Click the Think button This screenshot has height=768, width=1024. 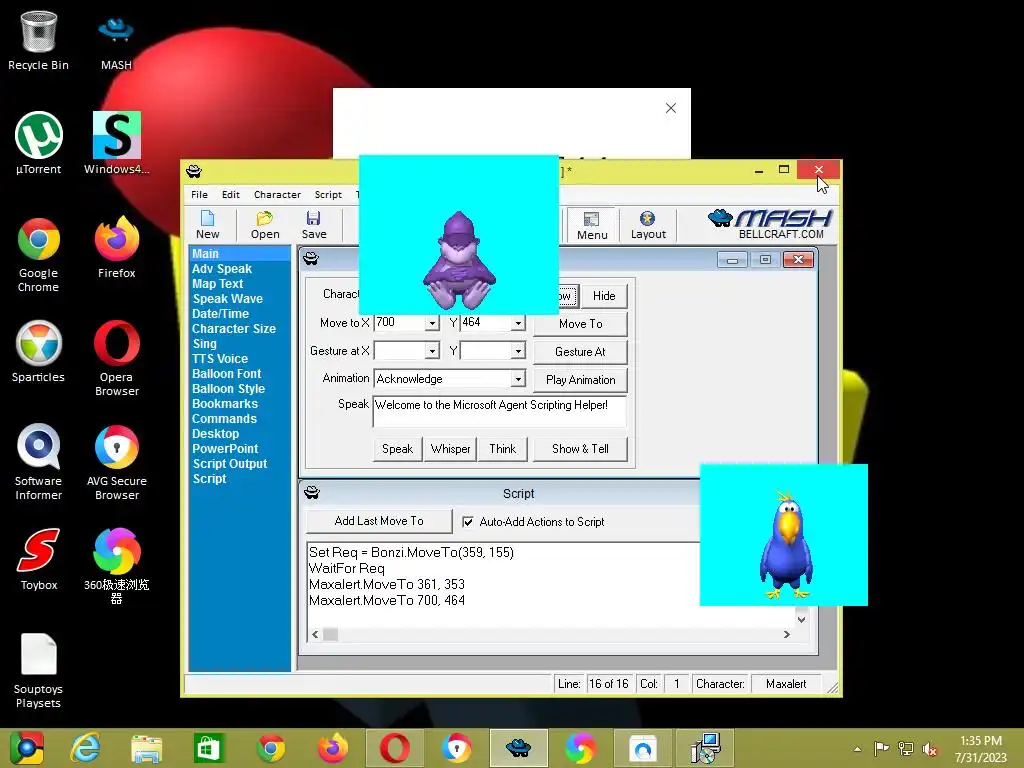pos(502,449)
